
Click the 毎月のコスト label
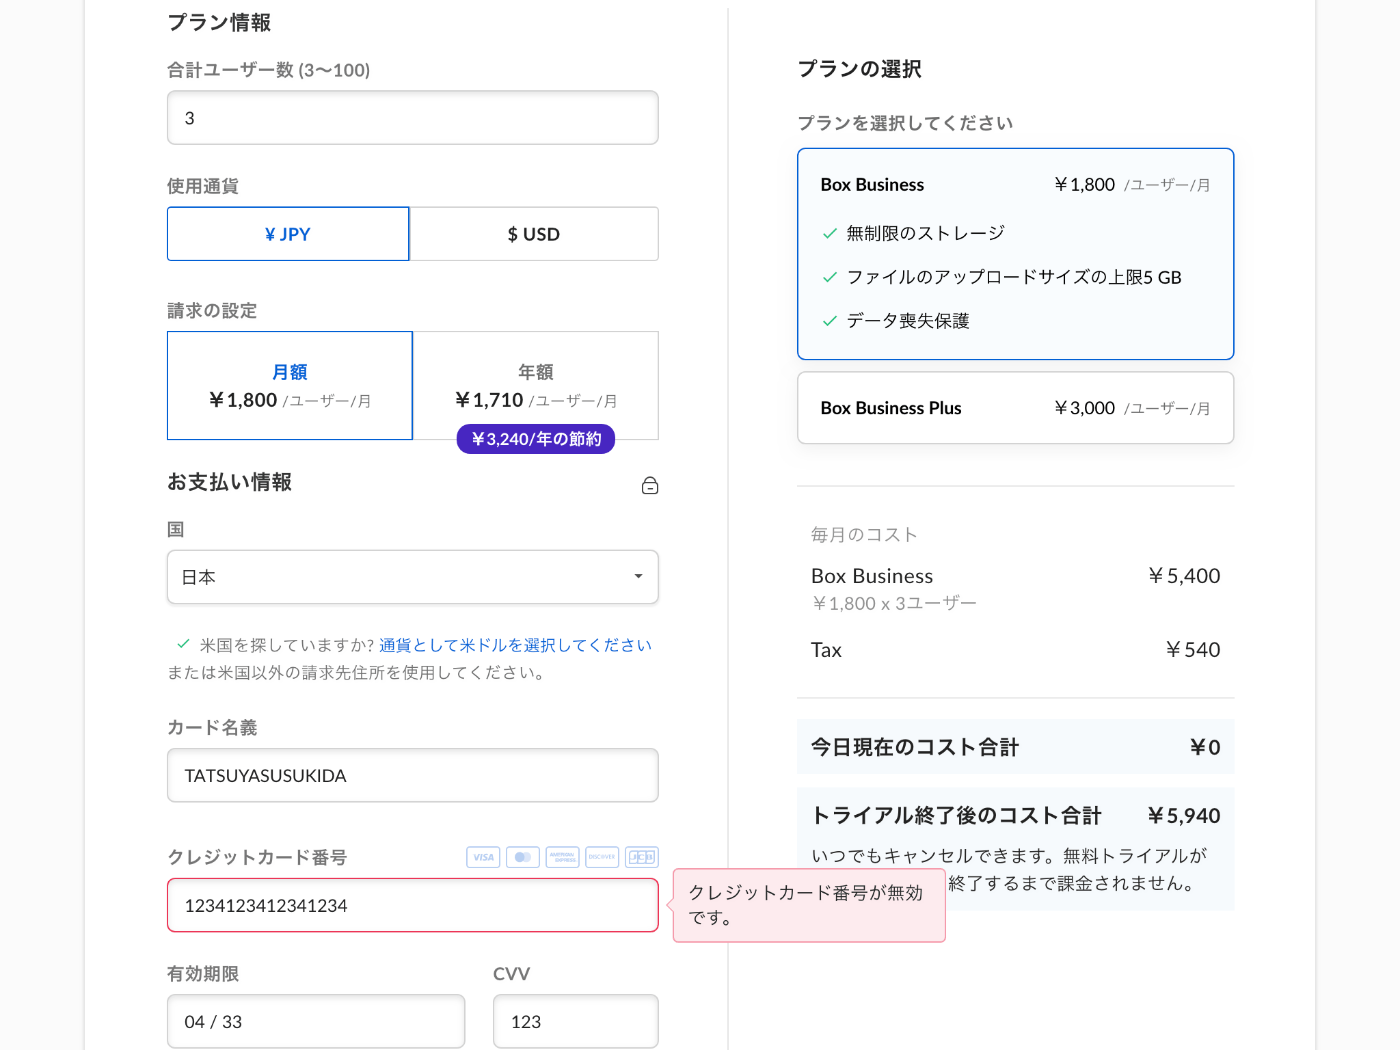tap(864, 535)
